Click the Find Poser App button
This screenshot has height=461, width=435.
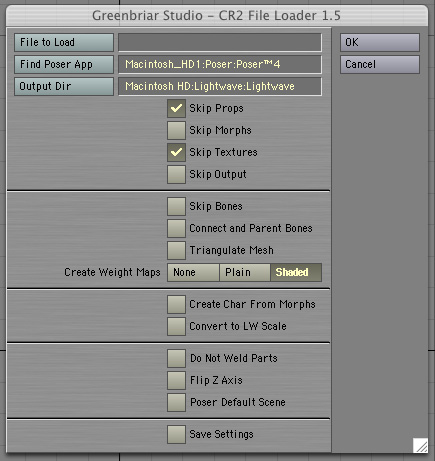point(64,64)
